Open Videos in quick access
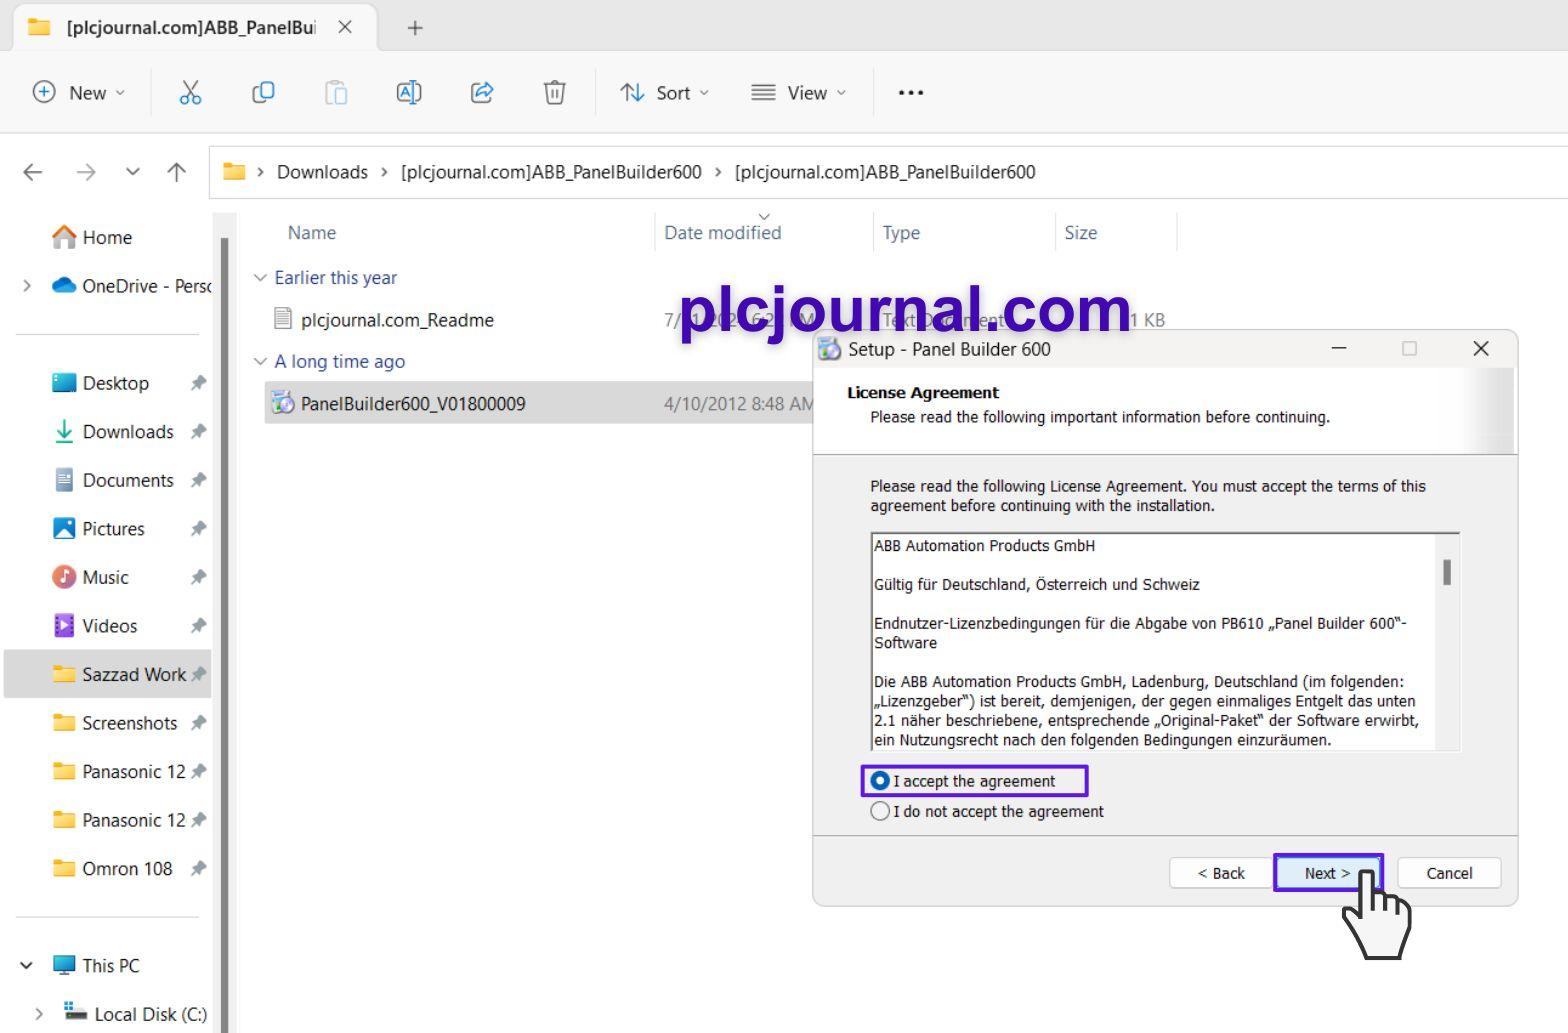This screenshot has height=1033, width=1568. (x=109, y=626)
